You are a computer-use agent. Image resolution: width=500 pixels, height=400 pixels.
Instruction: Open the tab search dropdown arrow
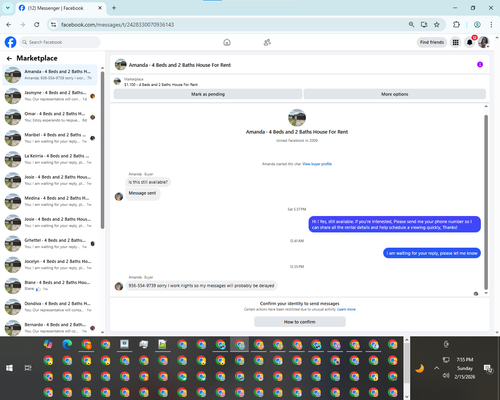click(8, 8)
